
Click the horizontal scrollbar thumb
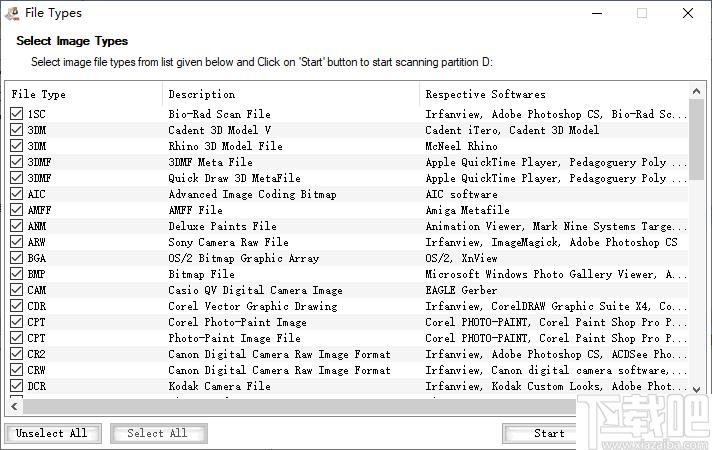(x=300, y=406)
